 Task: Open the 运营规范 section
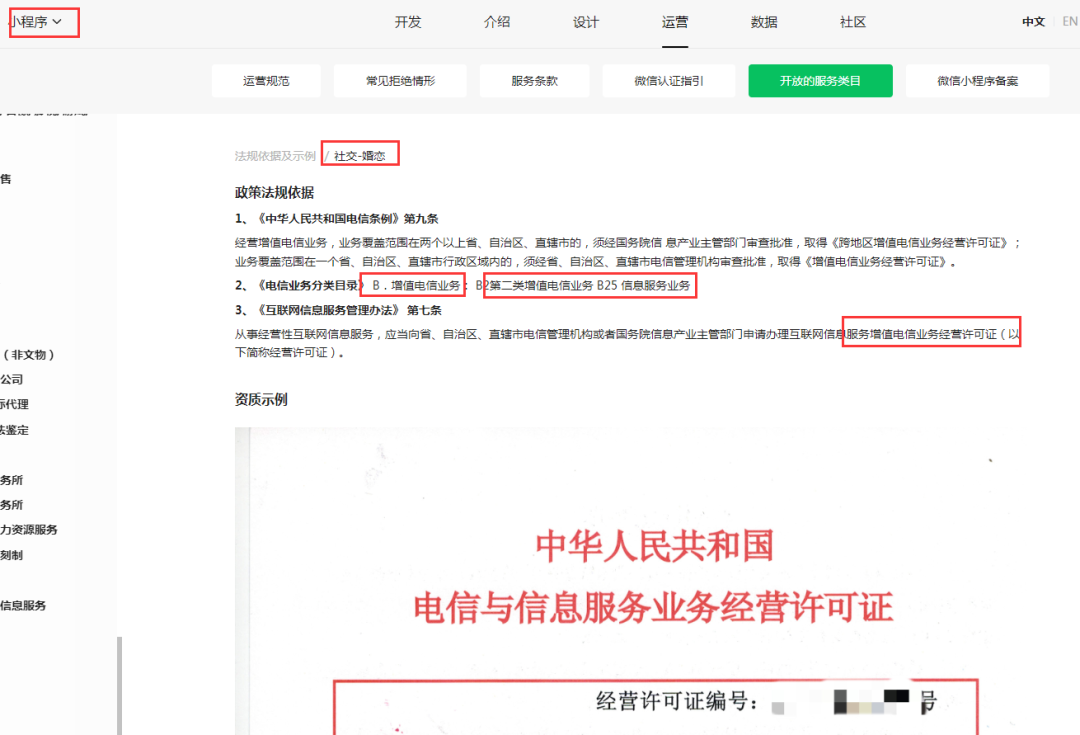tap(266, 81)
